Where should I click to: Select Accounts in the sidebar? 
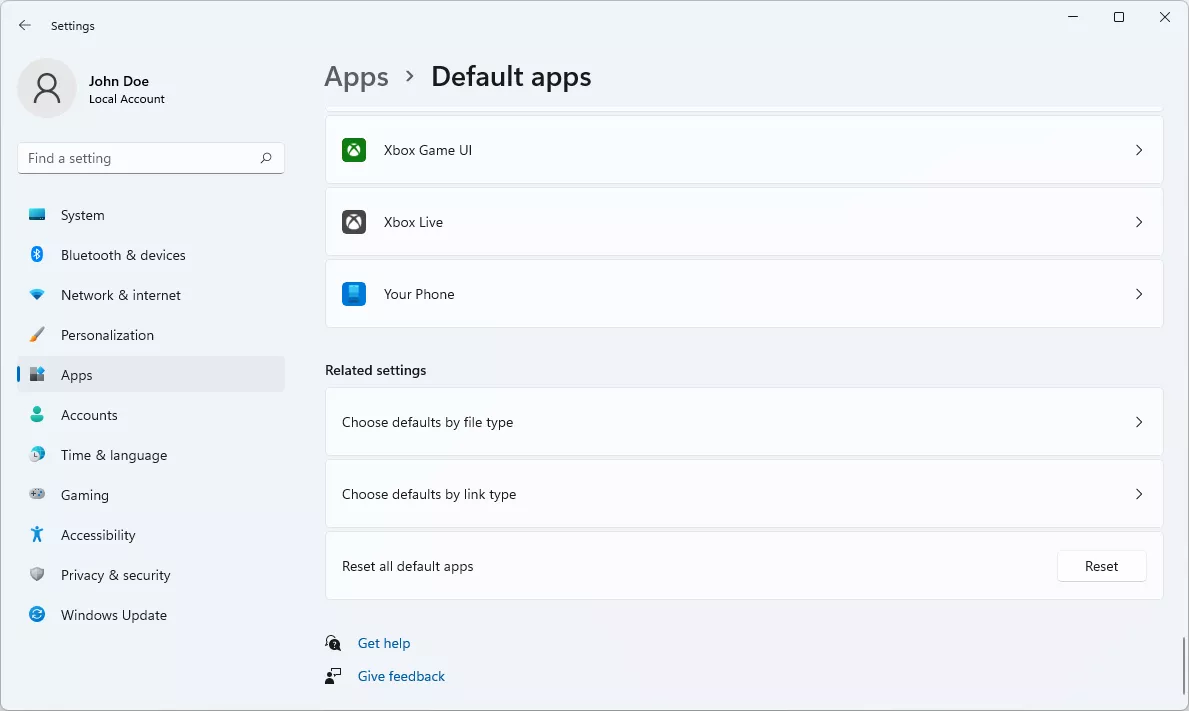click(x=151, y=415)
